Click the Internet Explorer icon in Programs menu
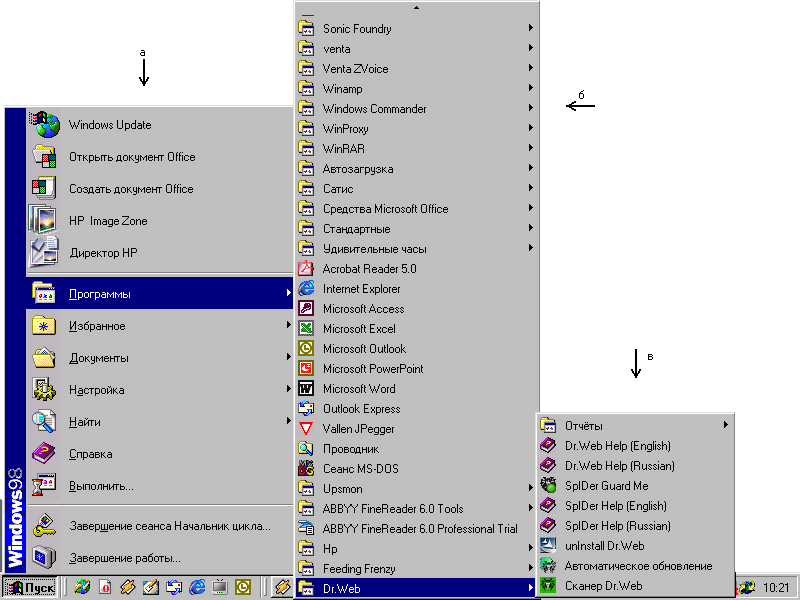 coord(306,288)
